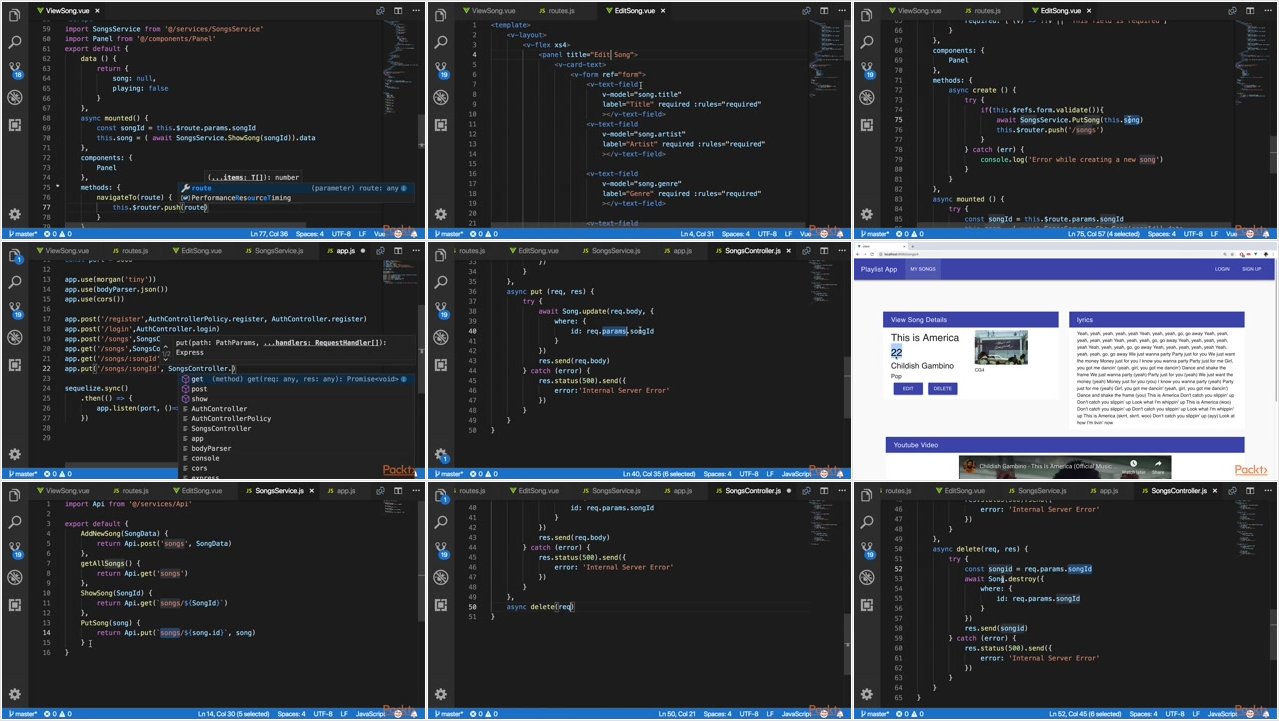Screen dimensions: 1279x721
Task: Open MY SONGS in Playlist App header
Action: click(922, 269)
